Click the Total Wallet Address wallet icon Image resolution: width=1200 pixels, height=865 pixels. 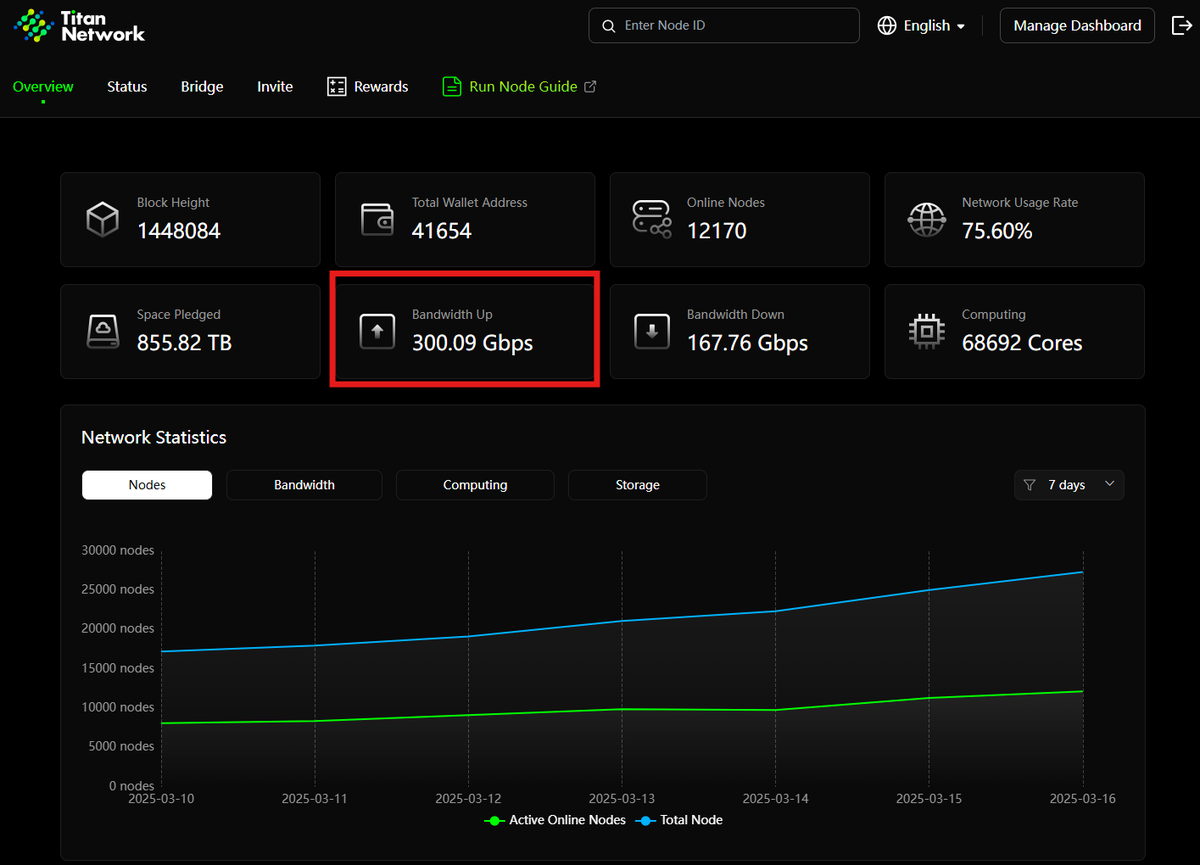pos(377,219)
